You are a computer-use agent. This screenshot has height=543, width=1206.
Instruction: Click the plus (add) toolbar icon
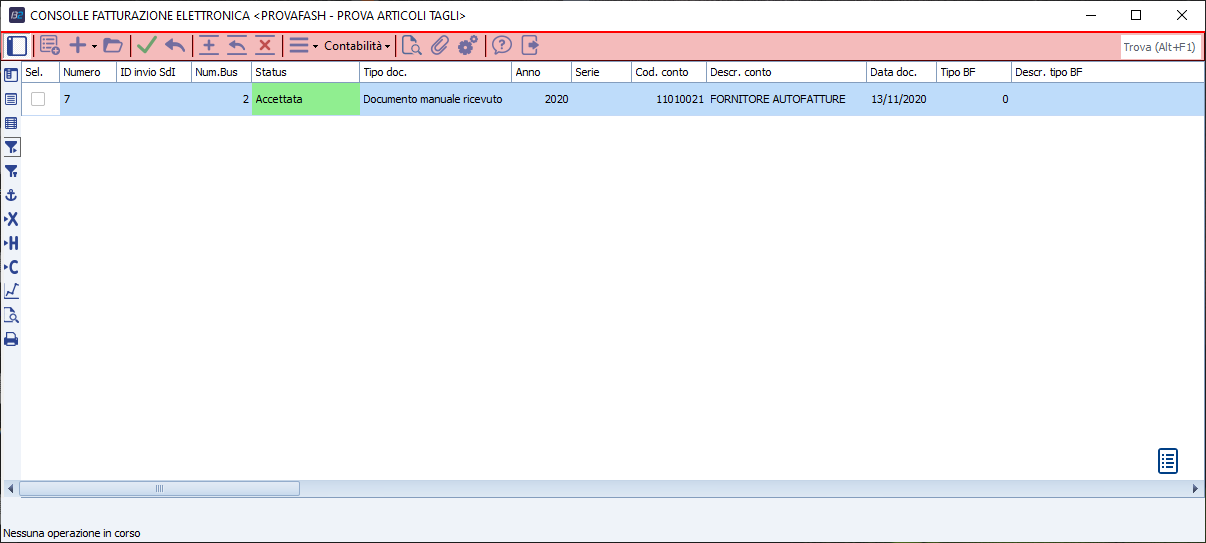coord(78,45)
